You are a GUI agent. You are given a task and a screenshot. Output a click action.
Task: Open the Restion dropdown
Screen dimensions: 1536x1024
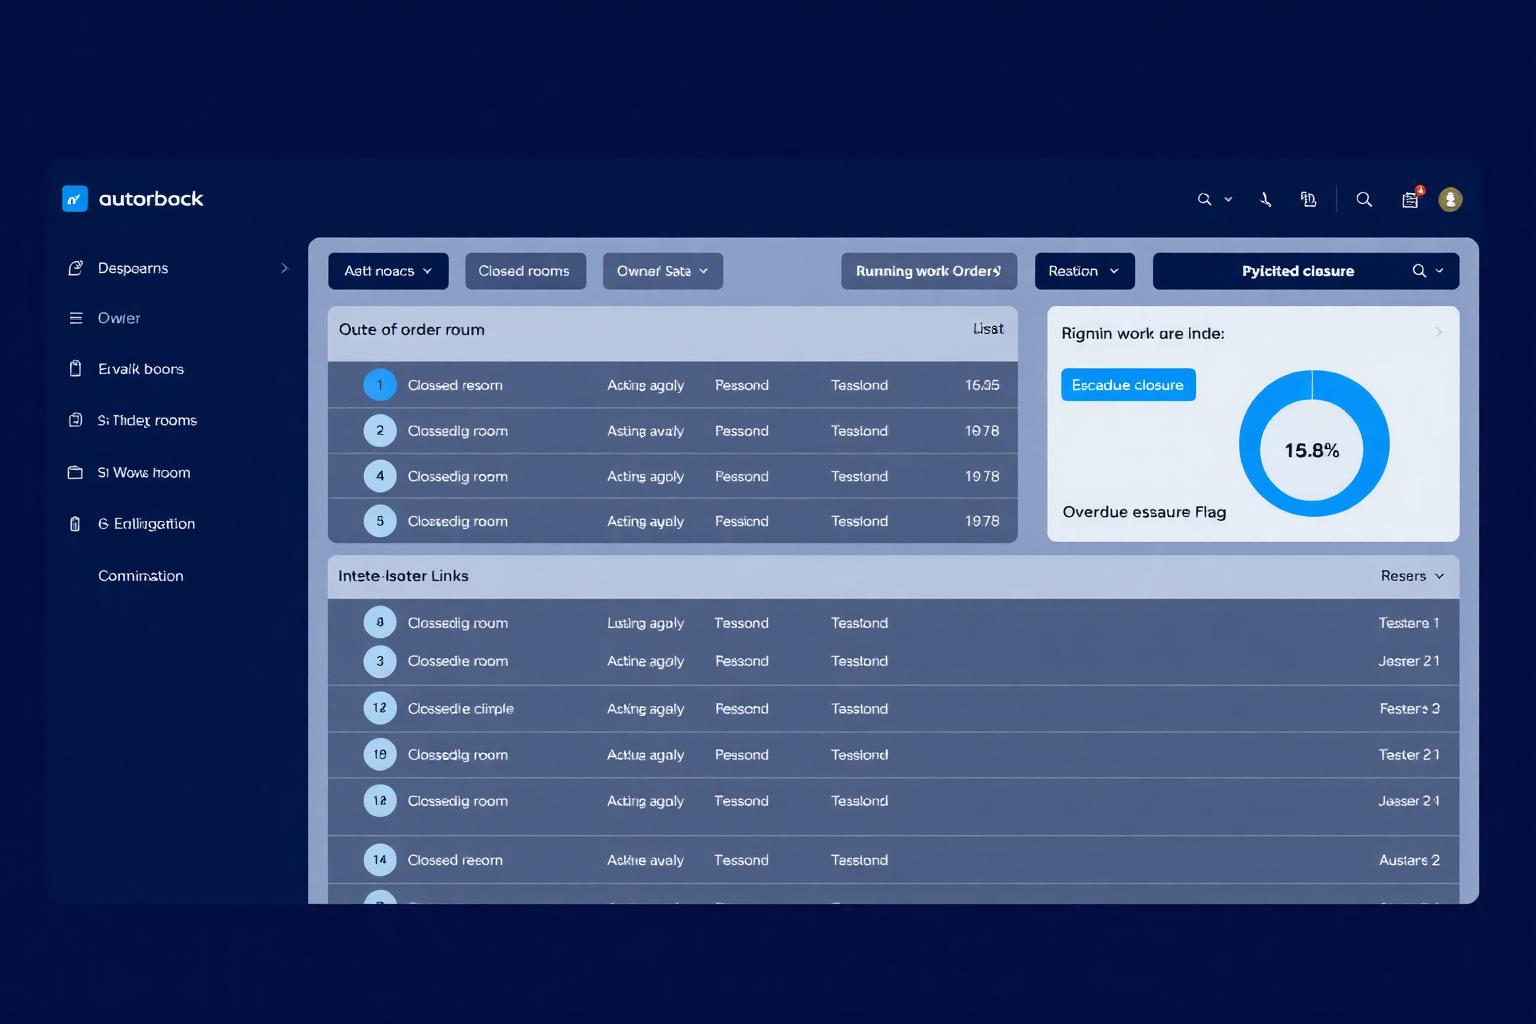click(1085, 271)
